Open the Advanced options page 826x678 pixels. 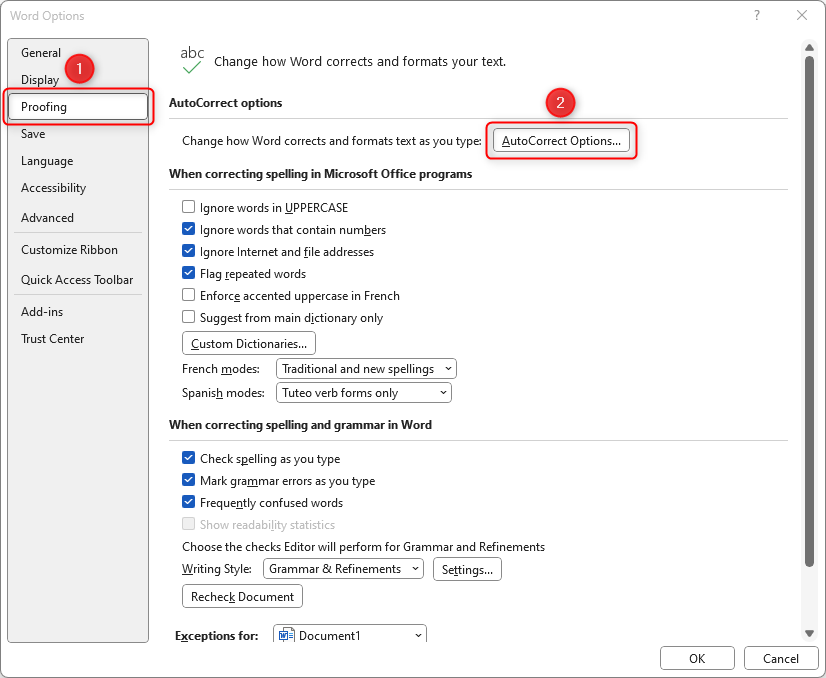click(x=47, y=217)
